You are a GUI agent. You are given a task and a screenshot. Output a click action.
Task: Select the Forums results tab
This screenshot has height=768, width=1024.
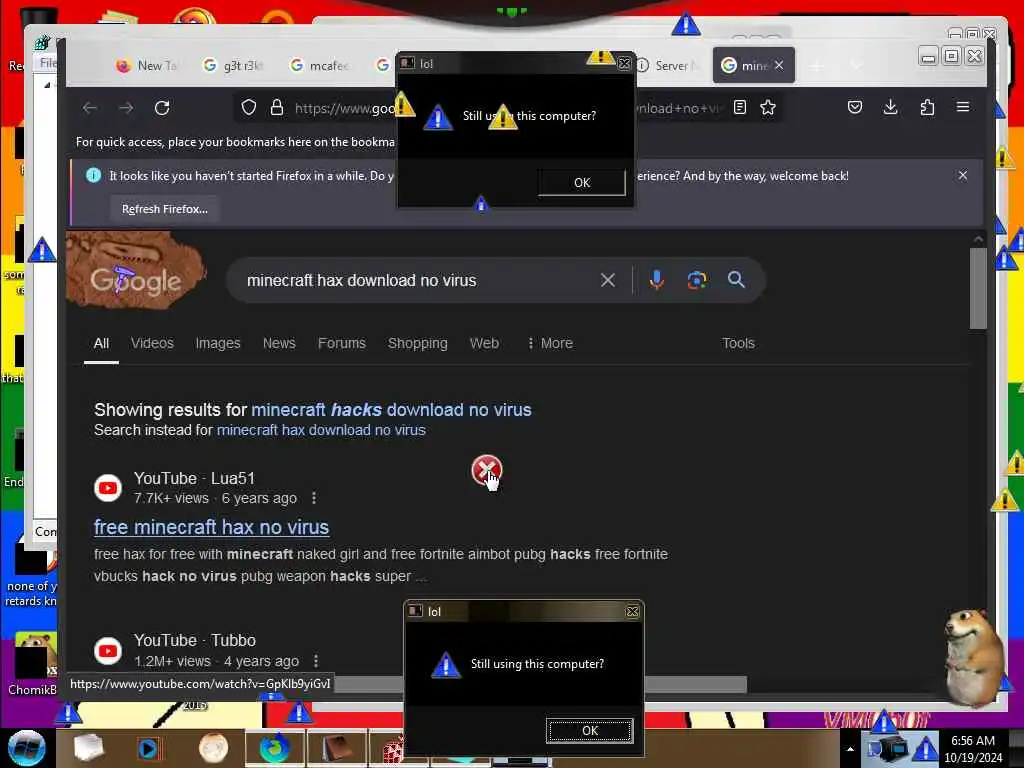(342, 344)
